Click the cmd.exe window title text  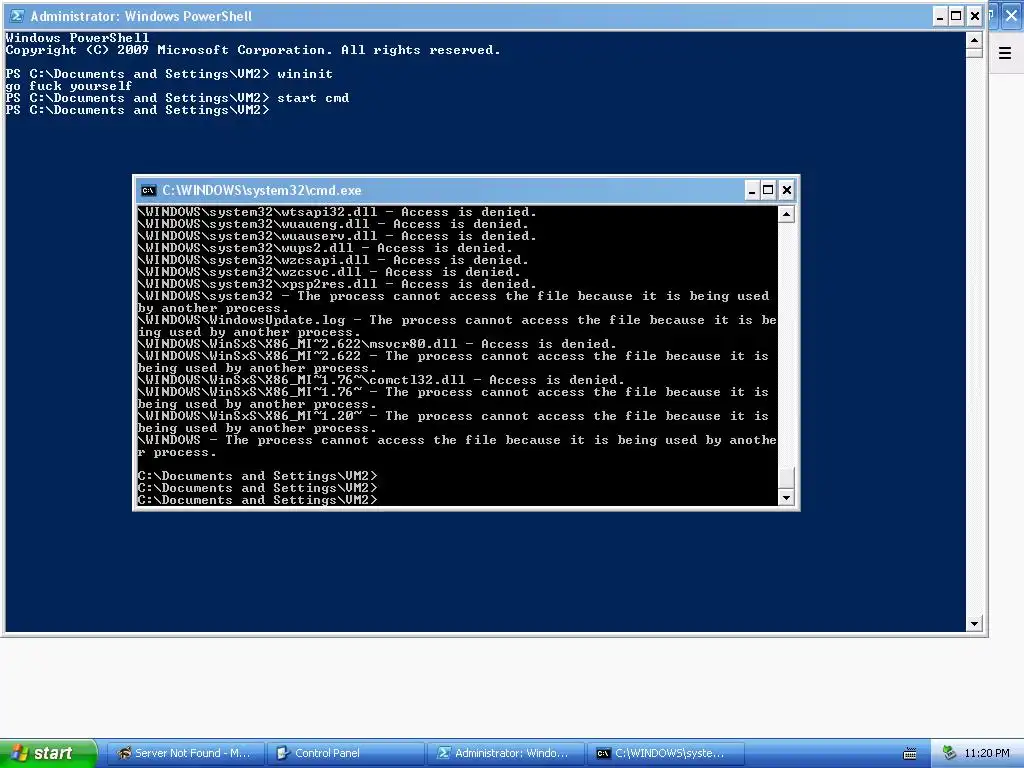pyautogui.click(x=262, y=191)
